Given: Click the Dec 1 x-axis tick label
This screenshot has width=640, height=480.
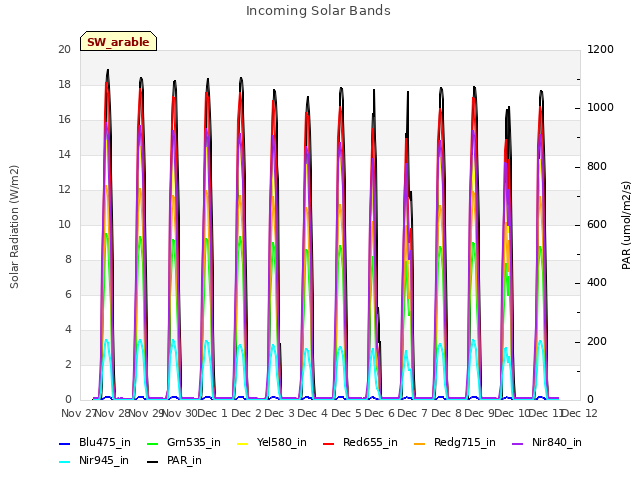Looking at the screenshot, I should [212, 413].
